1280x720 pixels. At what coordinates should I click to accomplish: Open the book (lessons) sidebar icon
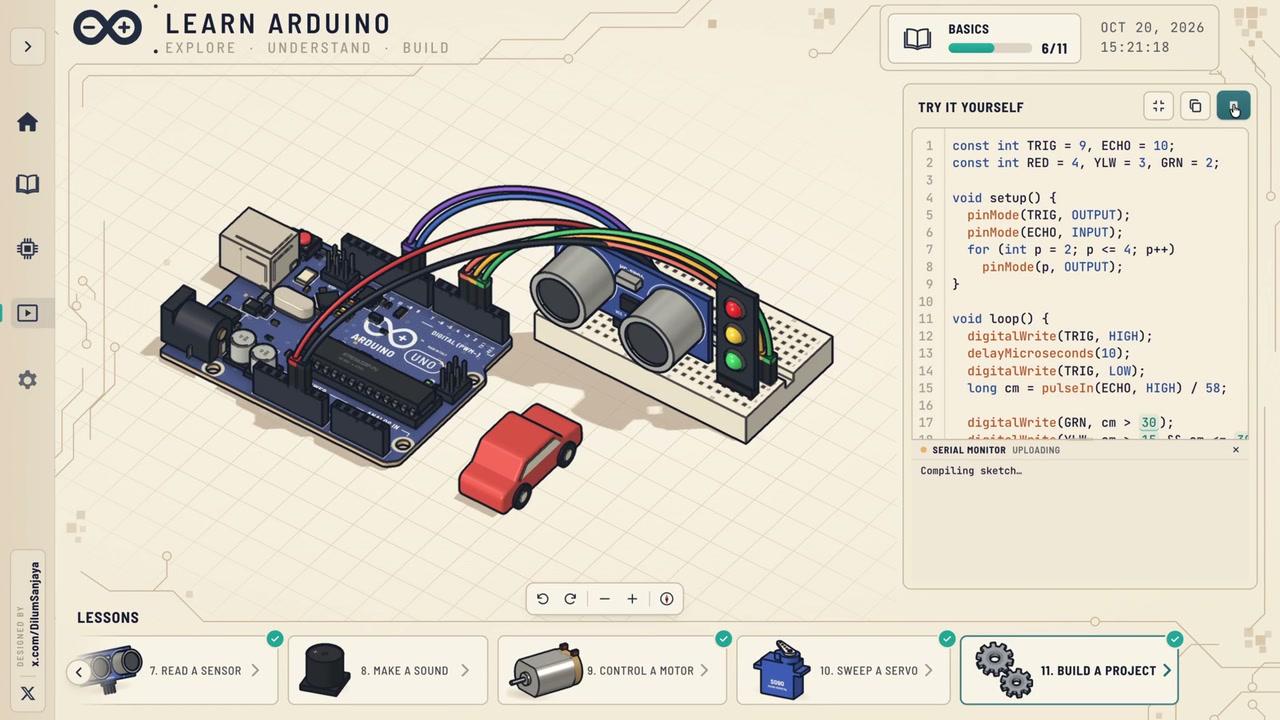(x=27, y=184)
